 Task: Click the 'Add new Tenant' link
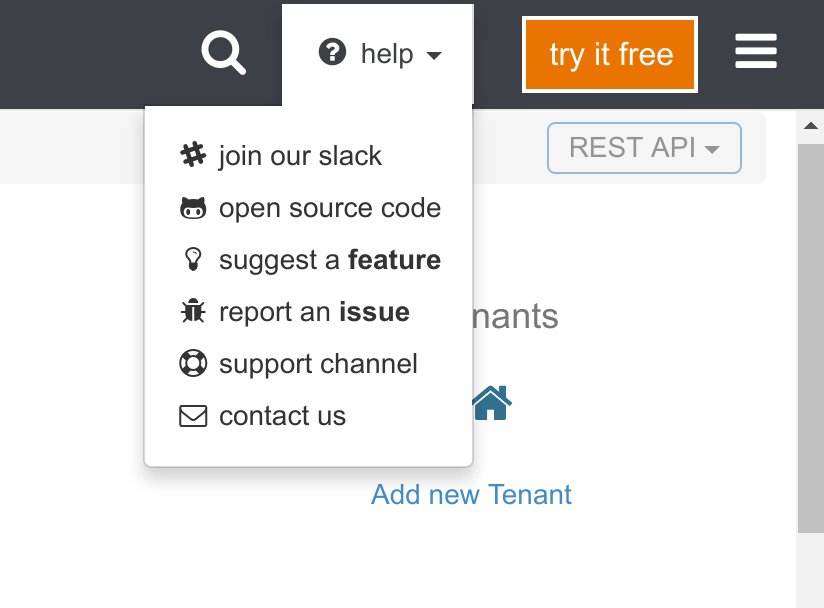470,494
